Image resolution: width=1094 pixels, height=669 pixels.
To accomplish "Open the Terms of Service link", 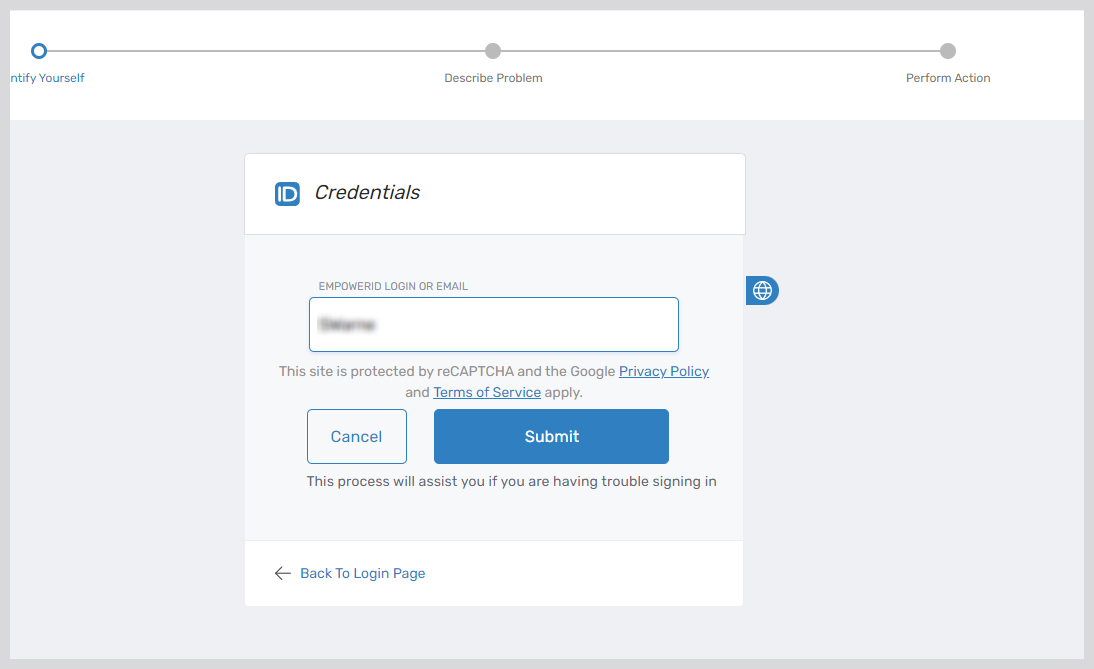I will [487, 392].
